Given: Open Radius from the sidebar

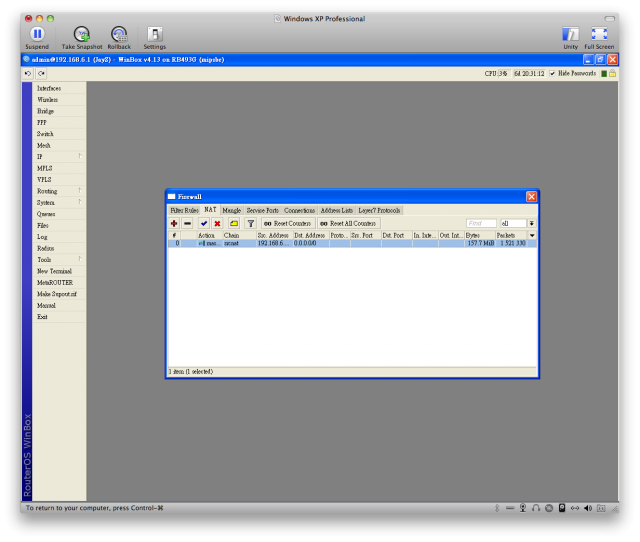Looking at the screenshot, I should (59, 248).
